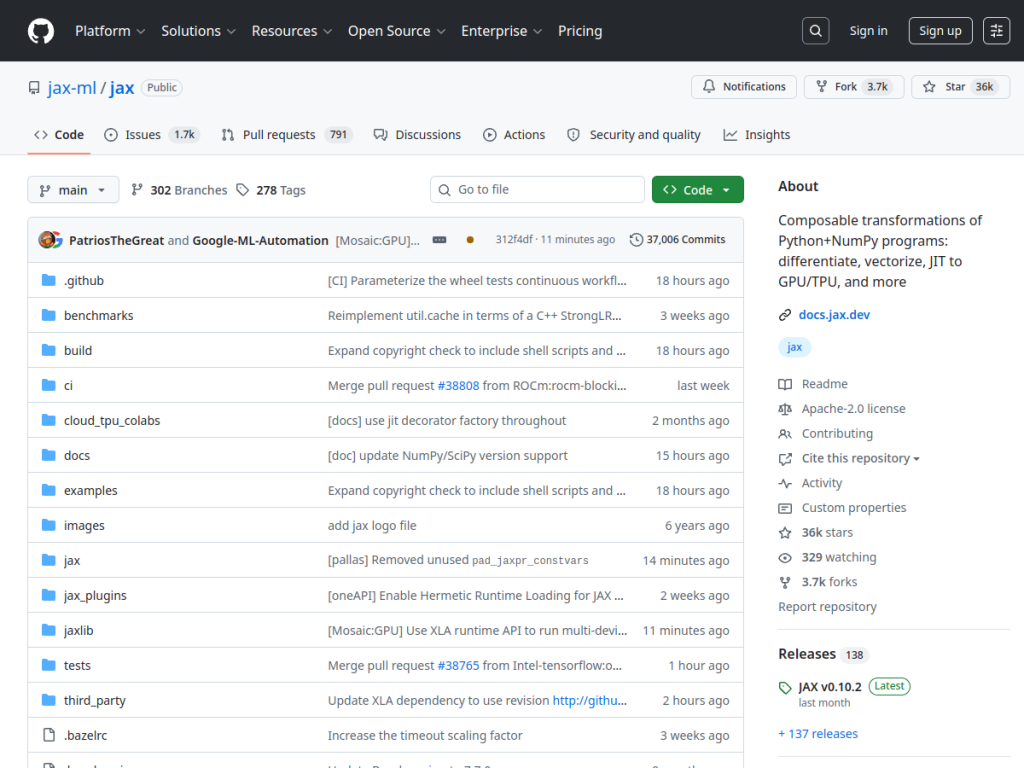Open the Latest release badge
This screenshot has width=1024, height=768.
point(889,686)
